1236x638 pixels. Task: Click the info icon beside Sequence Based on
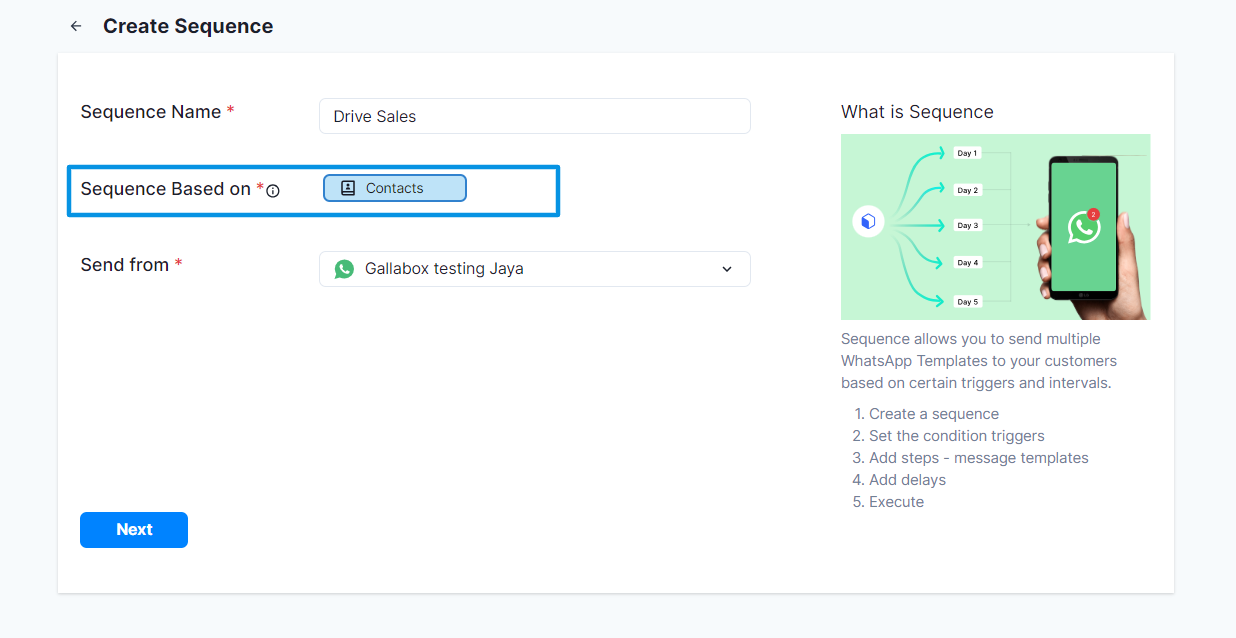(x=273, y=190)
